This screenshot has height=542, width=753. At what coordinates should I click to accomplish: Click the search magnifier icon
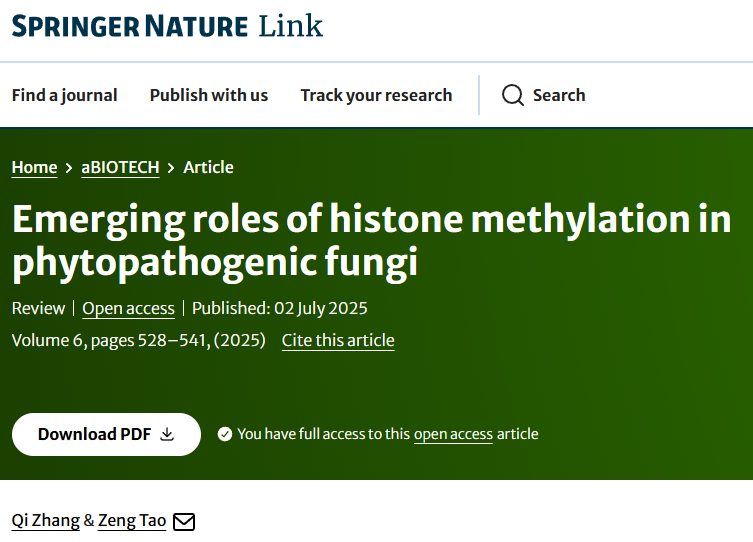tap(513, 95)
